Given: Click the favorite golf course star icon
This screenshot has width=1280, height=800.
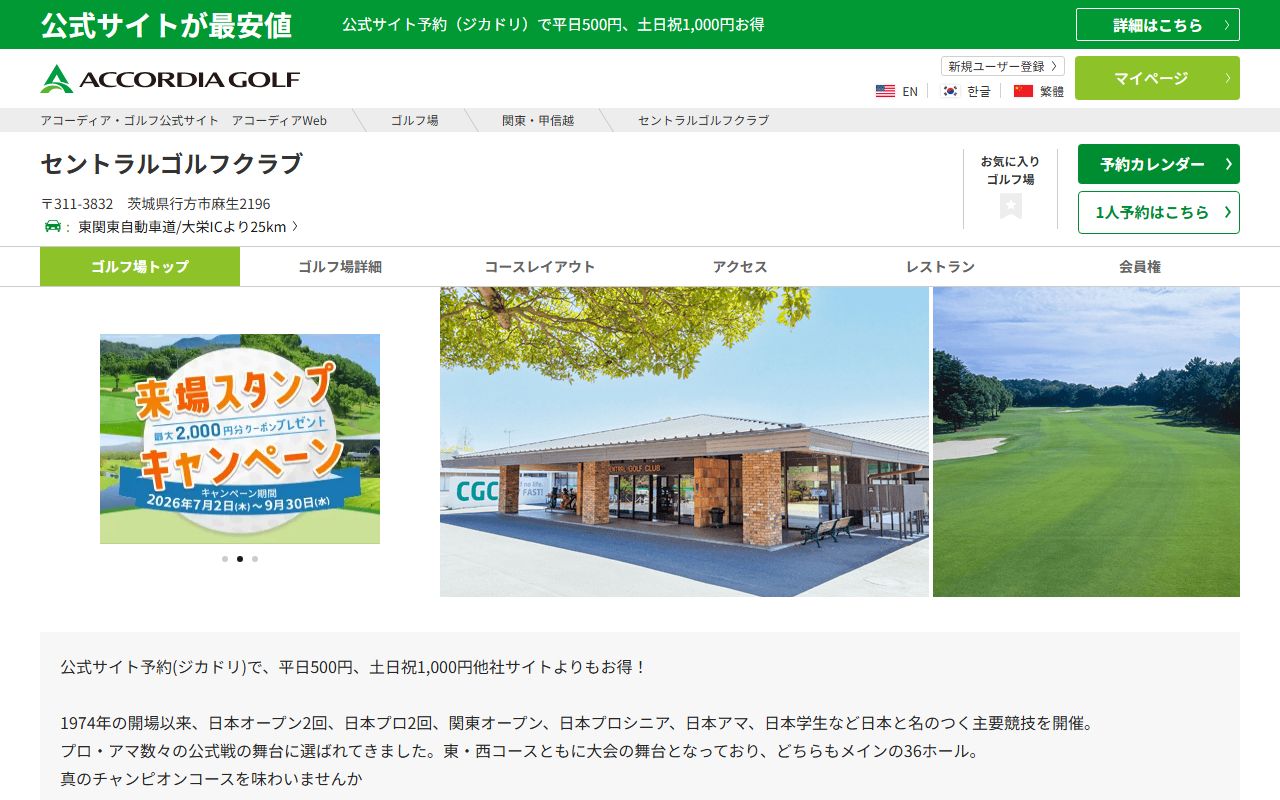Looking at the screenshot, I should [1011, 206].
